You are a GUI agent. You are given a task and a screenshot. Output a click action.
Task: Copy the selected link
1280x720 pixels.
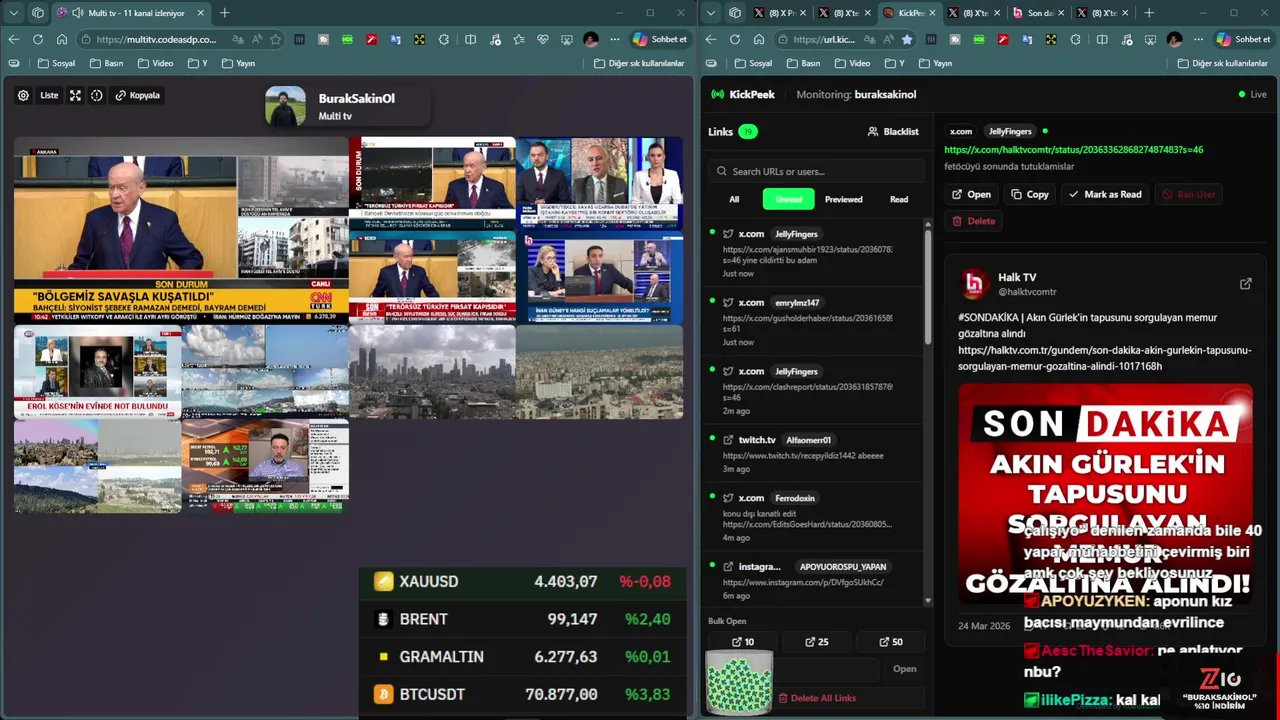pyautogui.click(x=1030, y=194)
